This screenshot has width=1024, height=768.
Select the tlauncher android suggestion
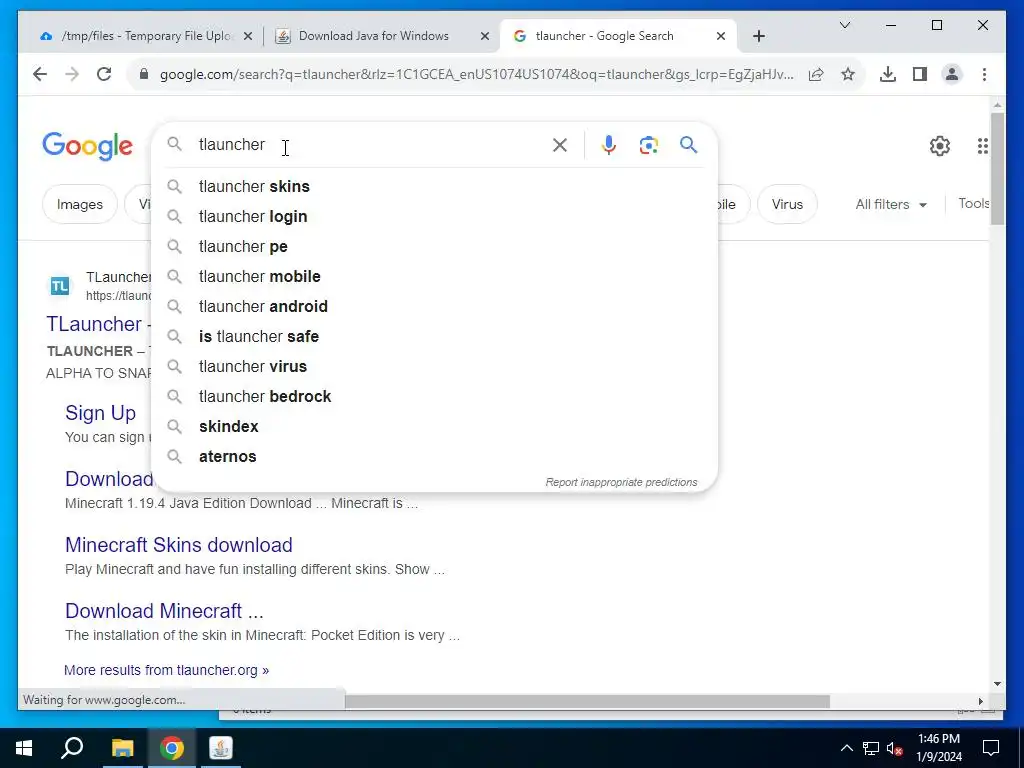point(434,307)
